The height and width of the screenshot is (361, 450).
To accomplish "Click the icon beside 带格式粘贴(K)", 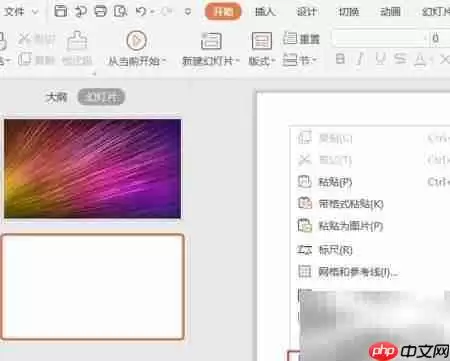I will point(304,203).
